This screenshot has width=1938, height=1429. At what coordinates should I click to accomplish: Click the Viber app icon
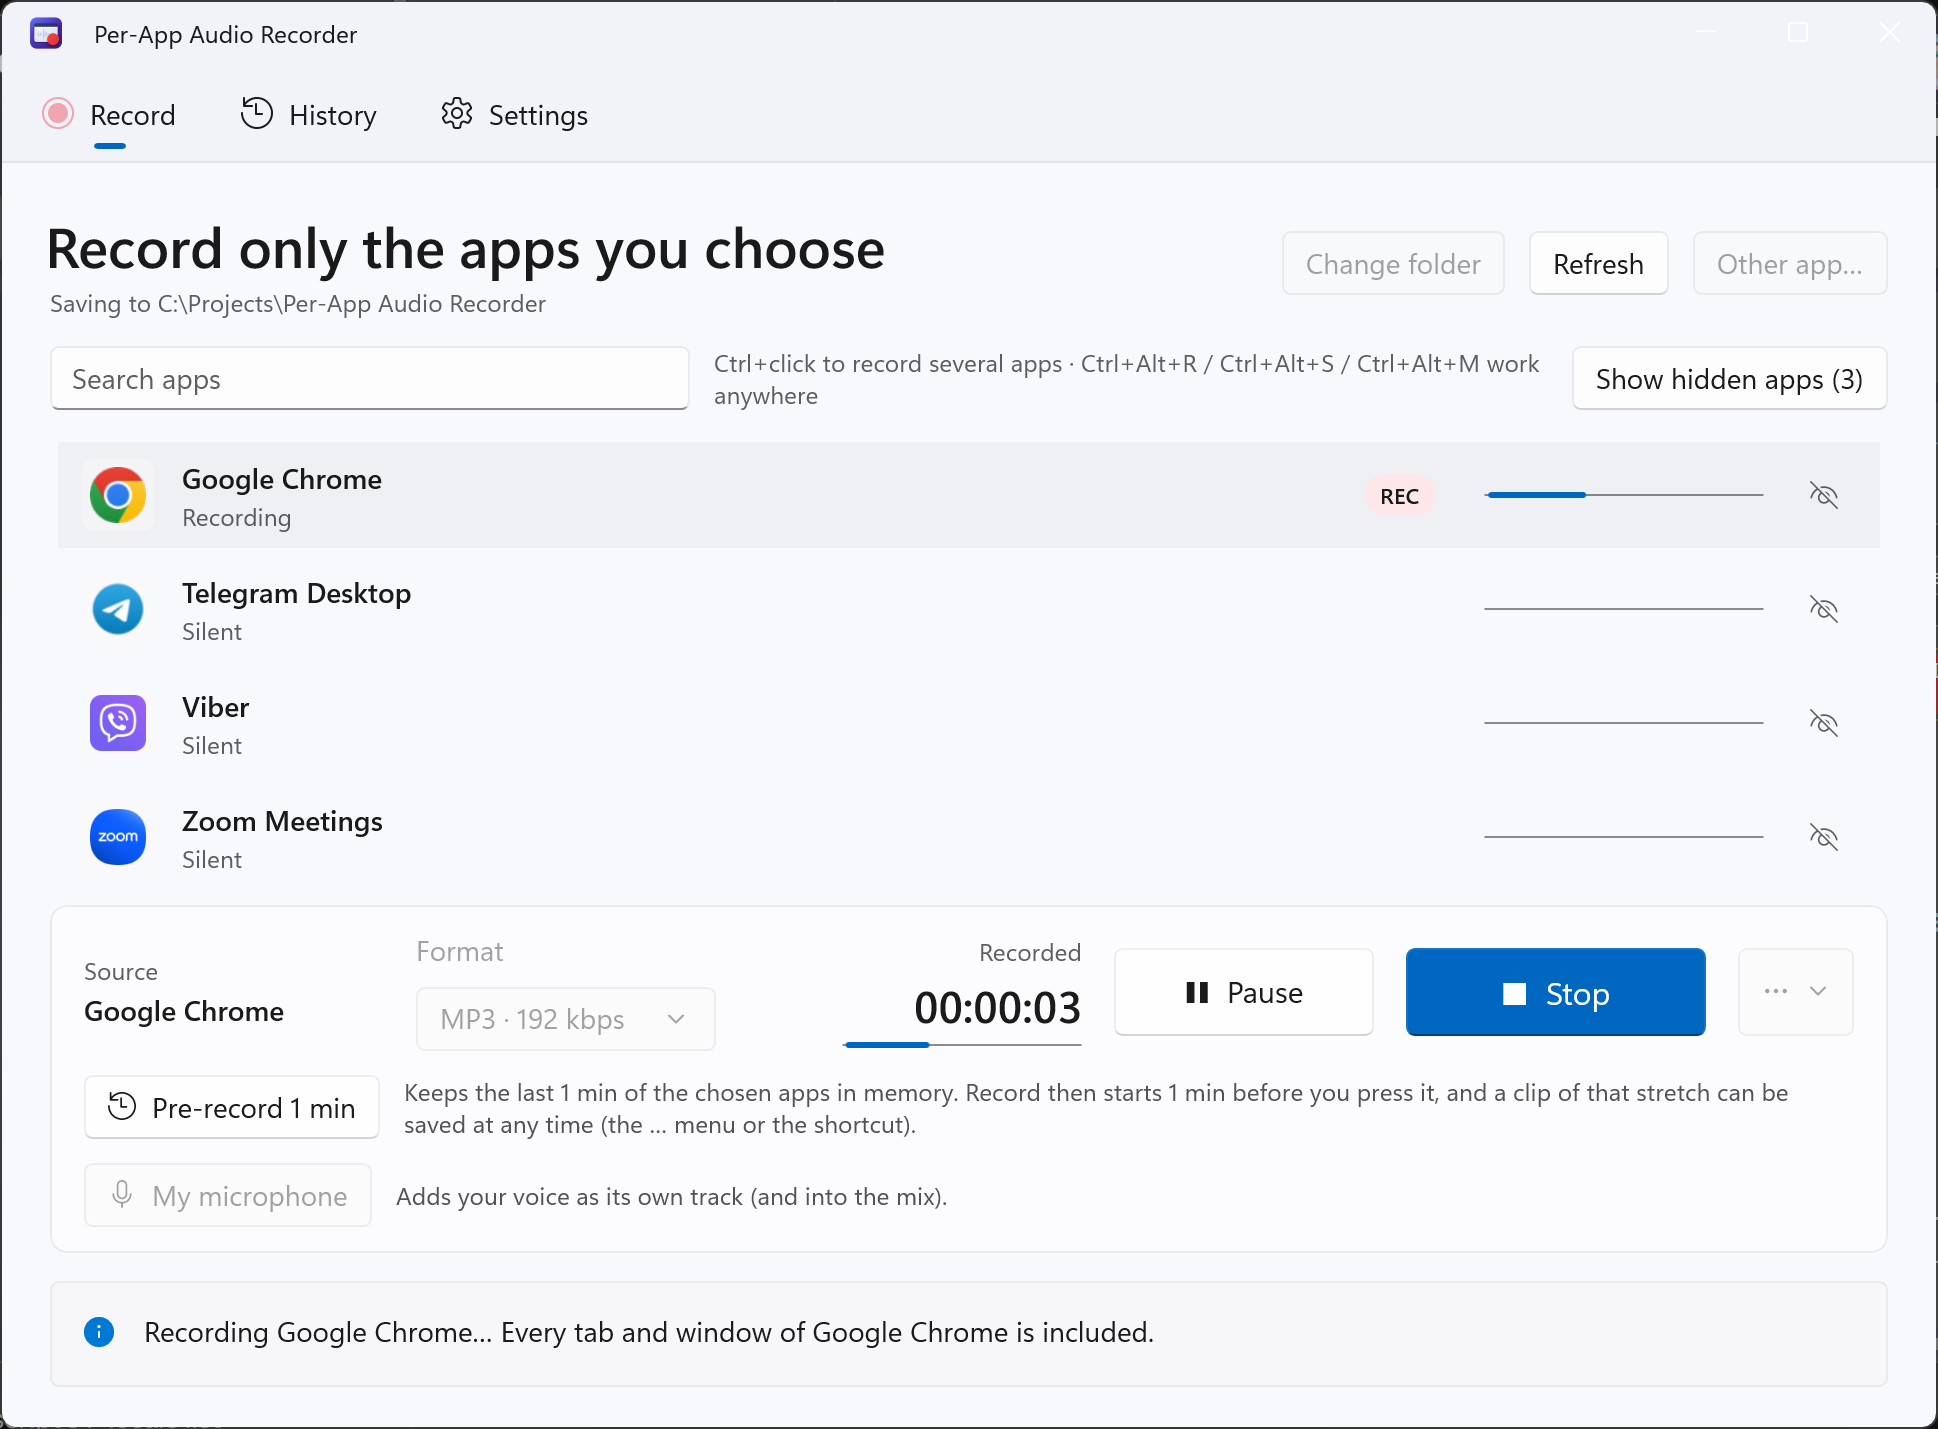coord(118,723)
